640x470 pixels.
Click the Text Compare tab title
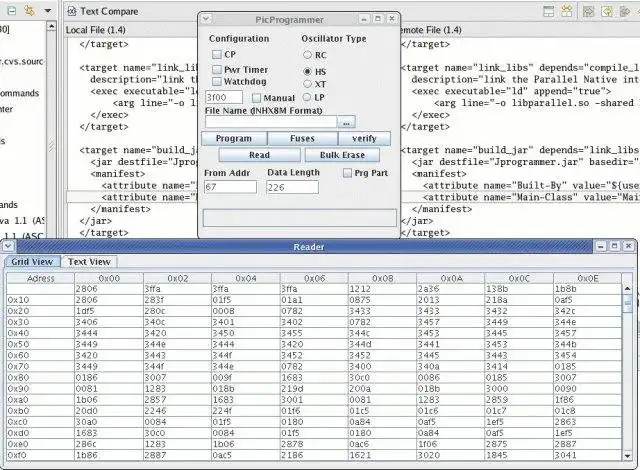point(109,11)
